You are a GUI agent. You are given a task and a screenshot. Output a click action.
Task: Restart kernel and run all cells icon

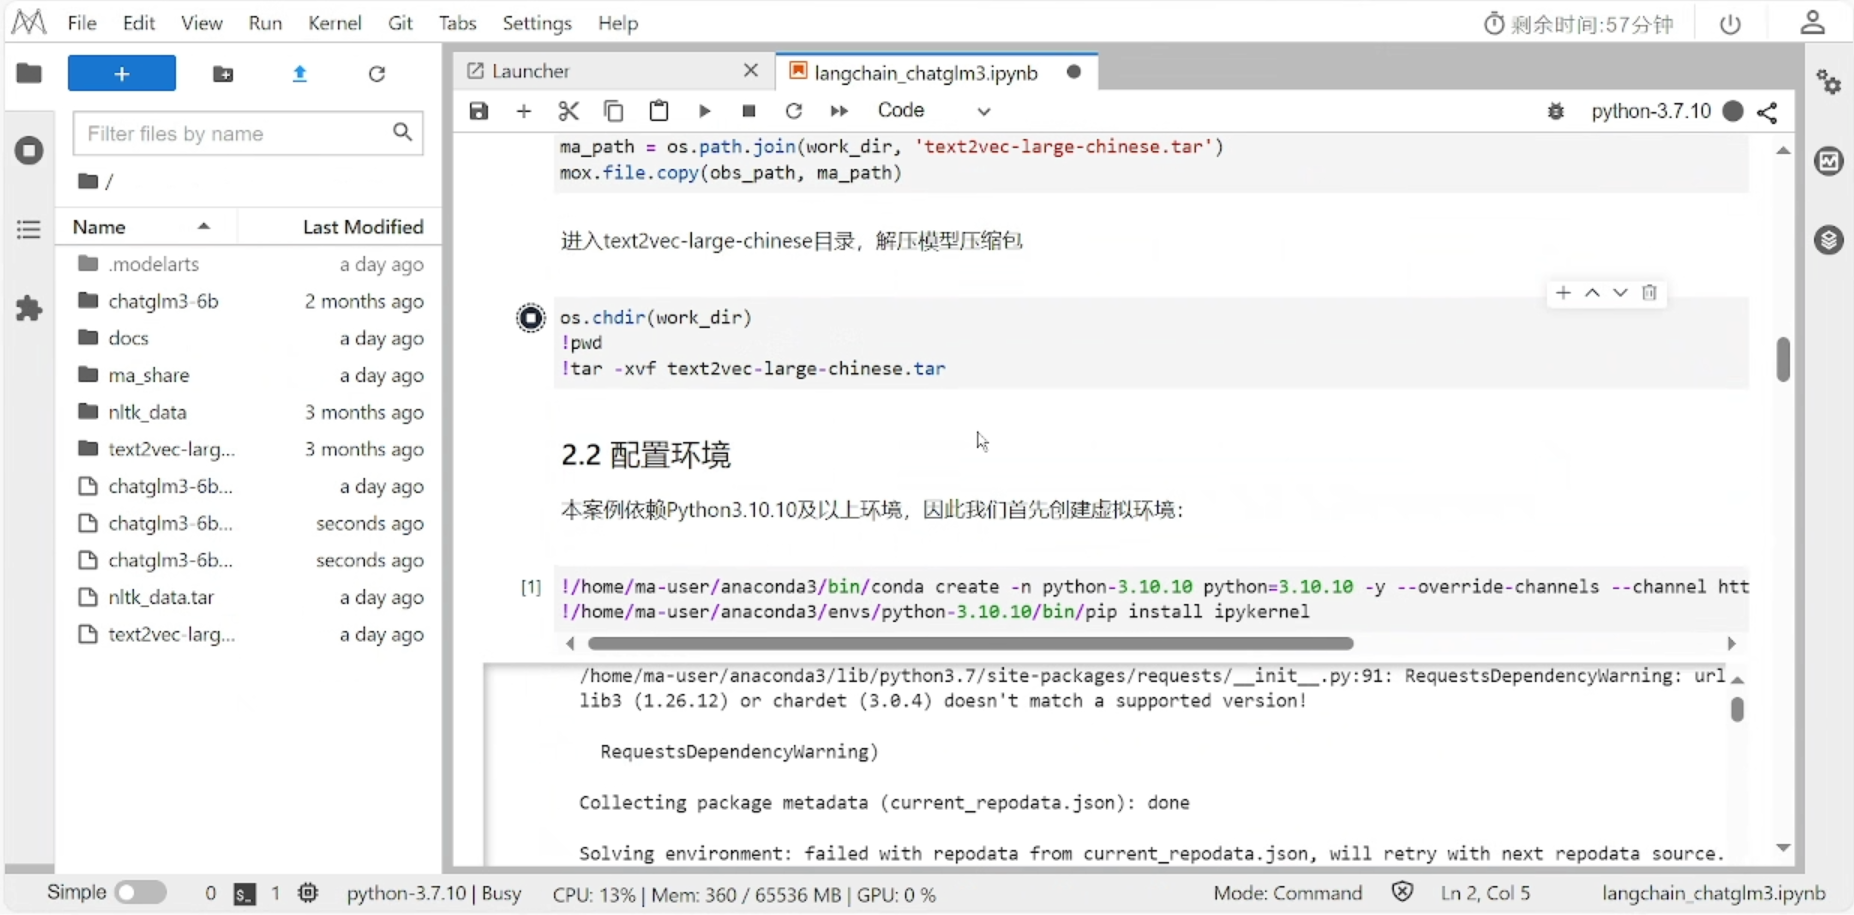tap(839, 111)
